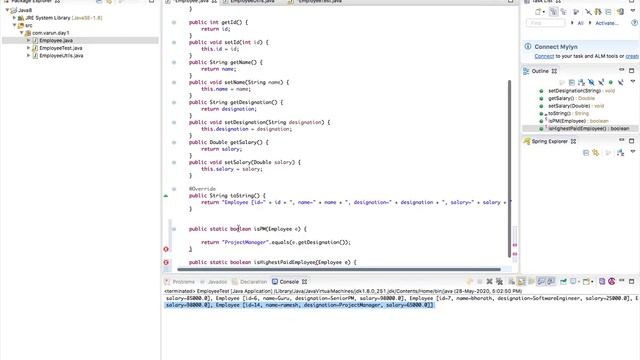Toggle the Categorized presentation icon in Task List

point(553,12)
